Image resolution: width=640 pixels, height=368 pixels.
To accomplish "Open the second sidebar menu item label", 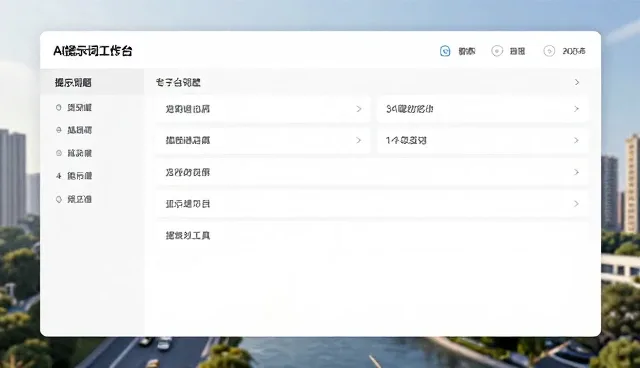I will point(79,130).
